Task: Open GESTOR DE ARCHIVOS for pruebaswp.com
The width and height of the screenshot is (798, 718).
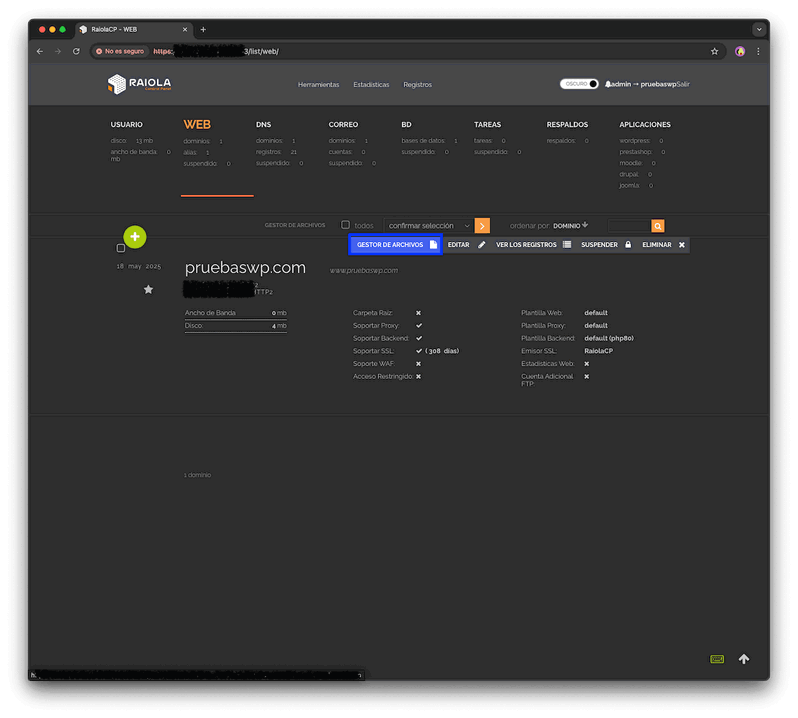Action: click(x=395, y=245)
